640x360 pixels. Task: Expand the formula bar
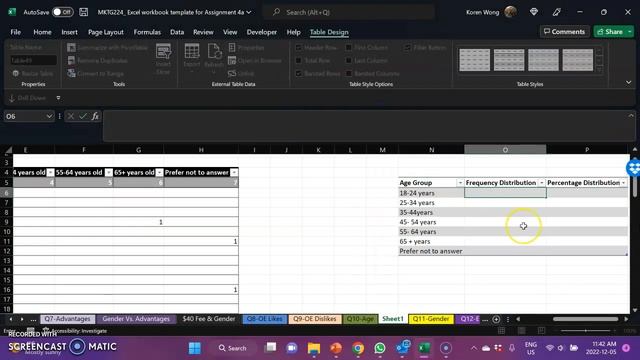[631, 116]
